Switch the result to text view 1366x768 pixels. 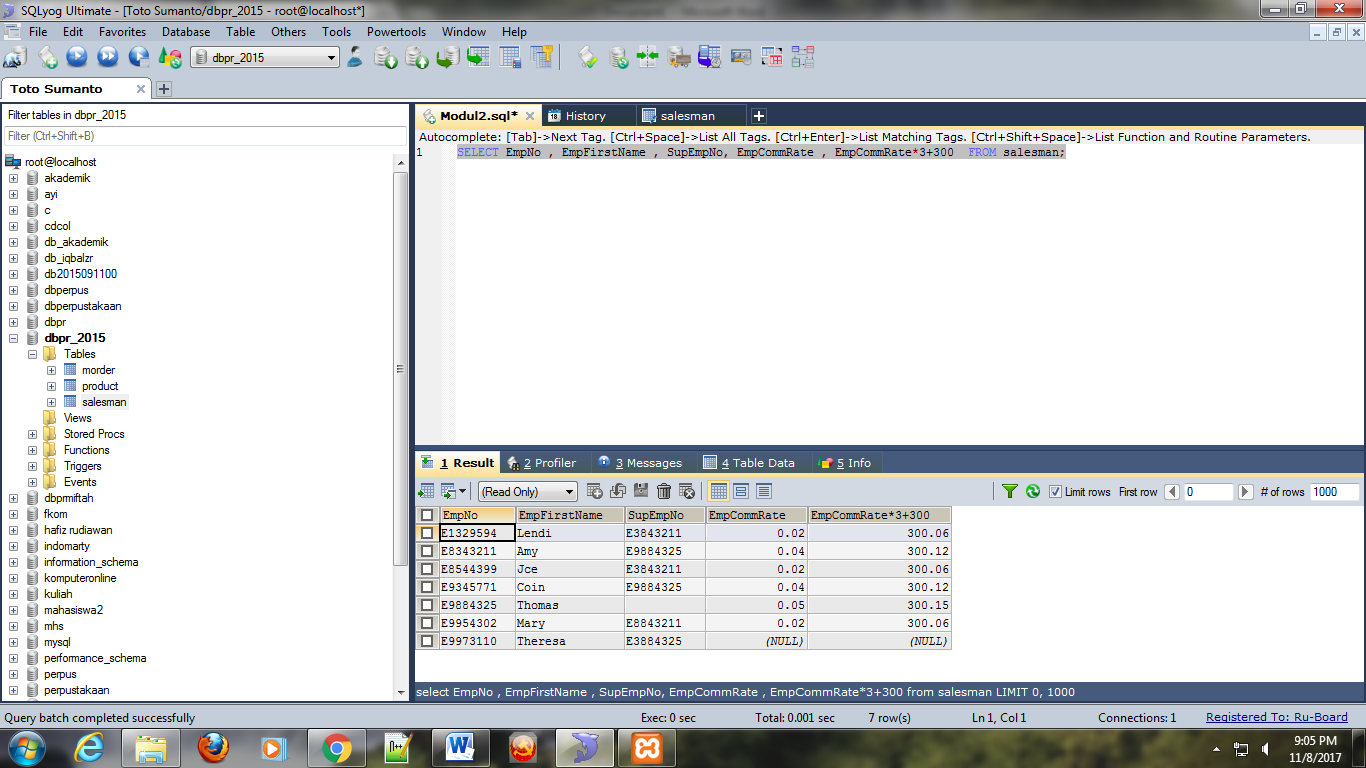click(x=764, y=491)
